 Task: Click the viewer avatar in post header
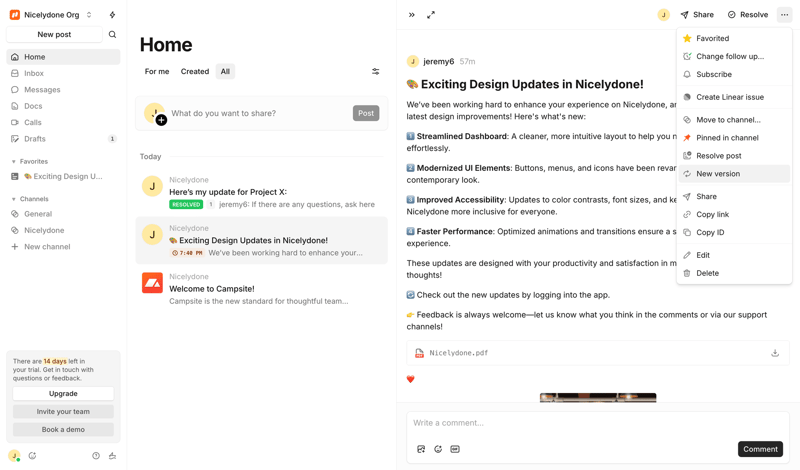(x=663, y=15)
